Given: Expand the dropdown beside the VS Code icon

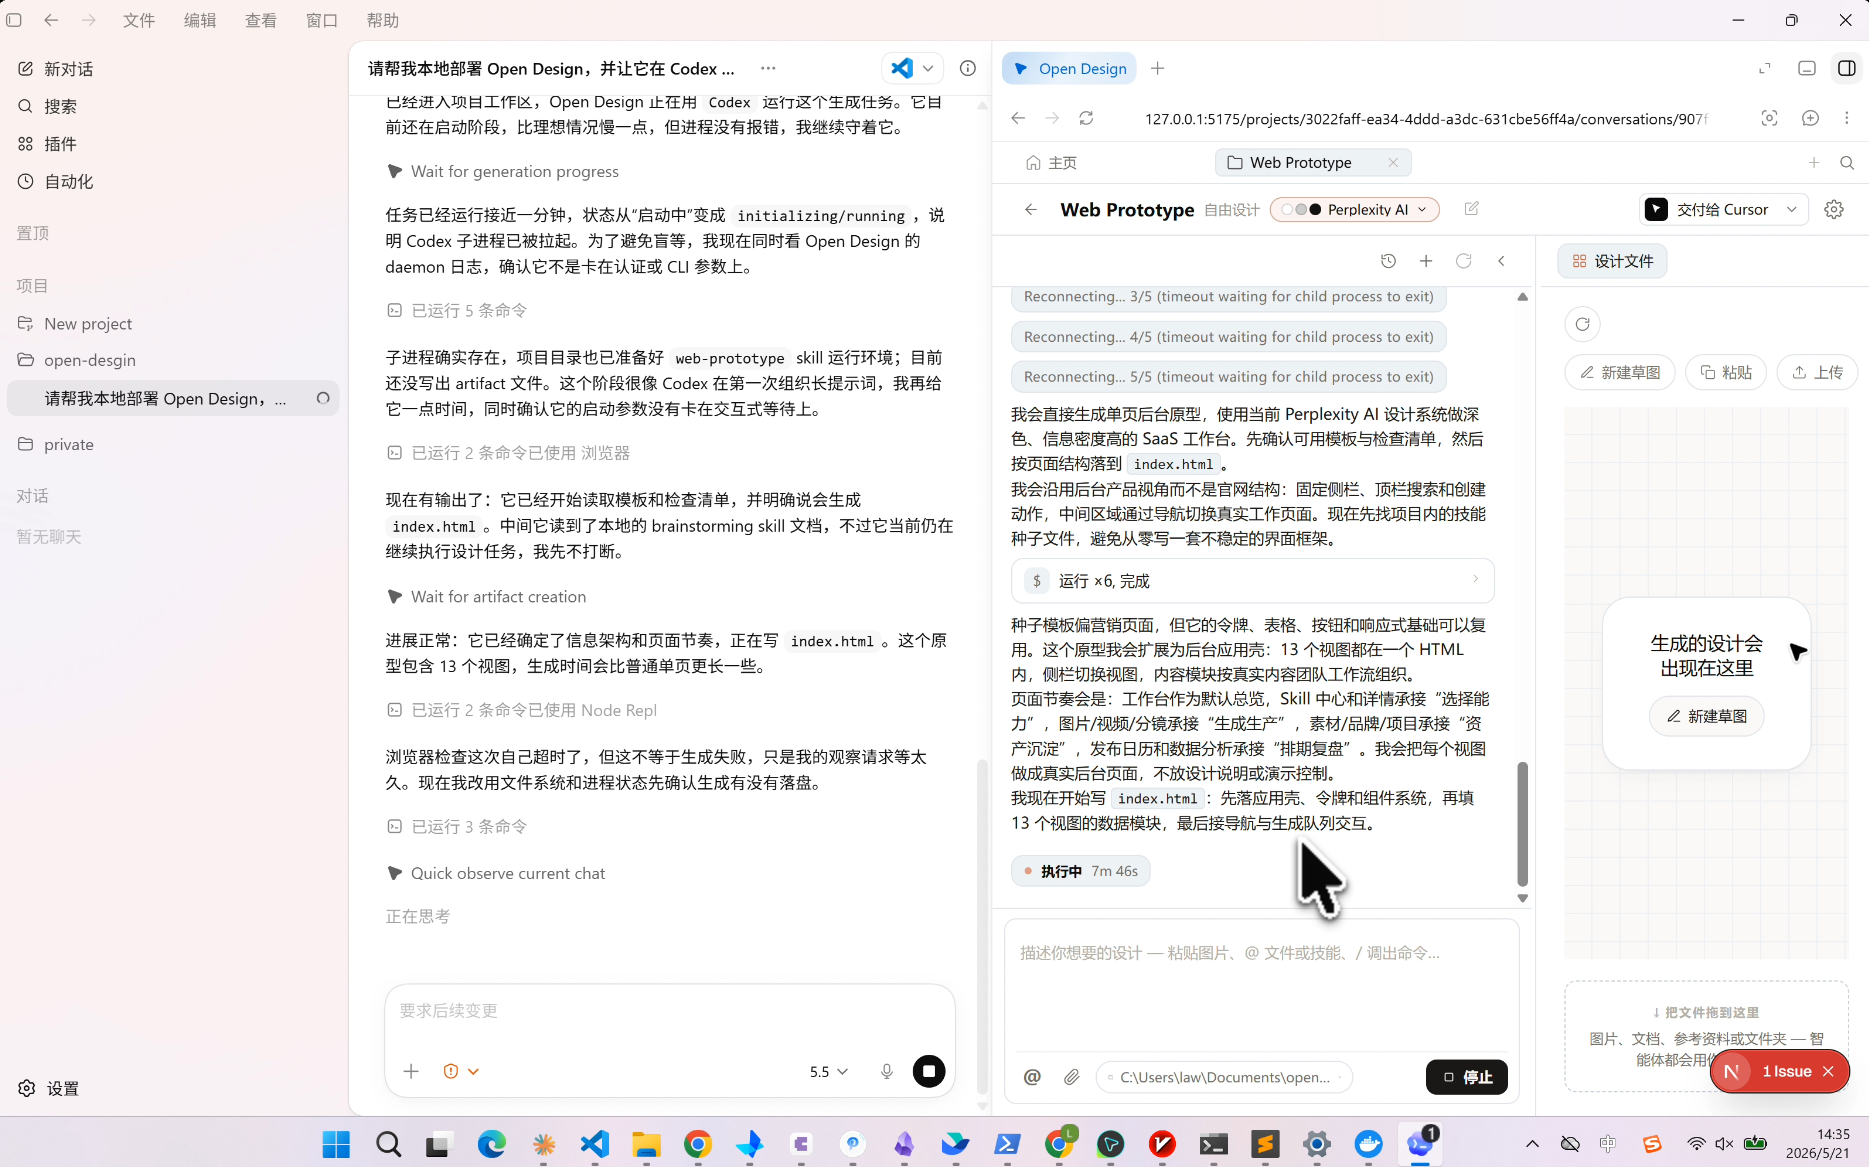Looking at the screenshot, I should tap(928, 68).
